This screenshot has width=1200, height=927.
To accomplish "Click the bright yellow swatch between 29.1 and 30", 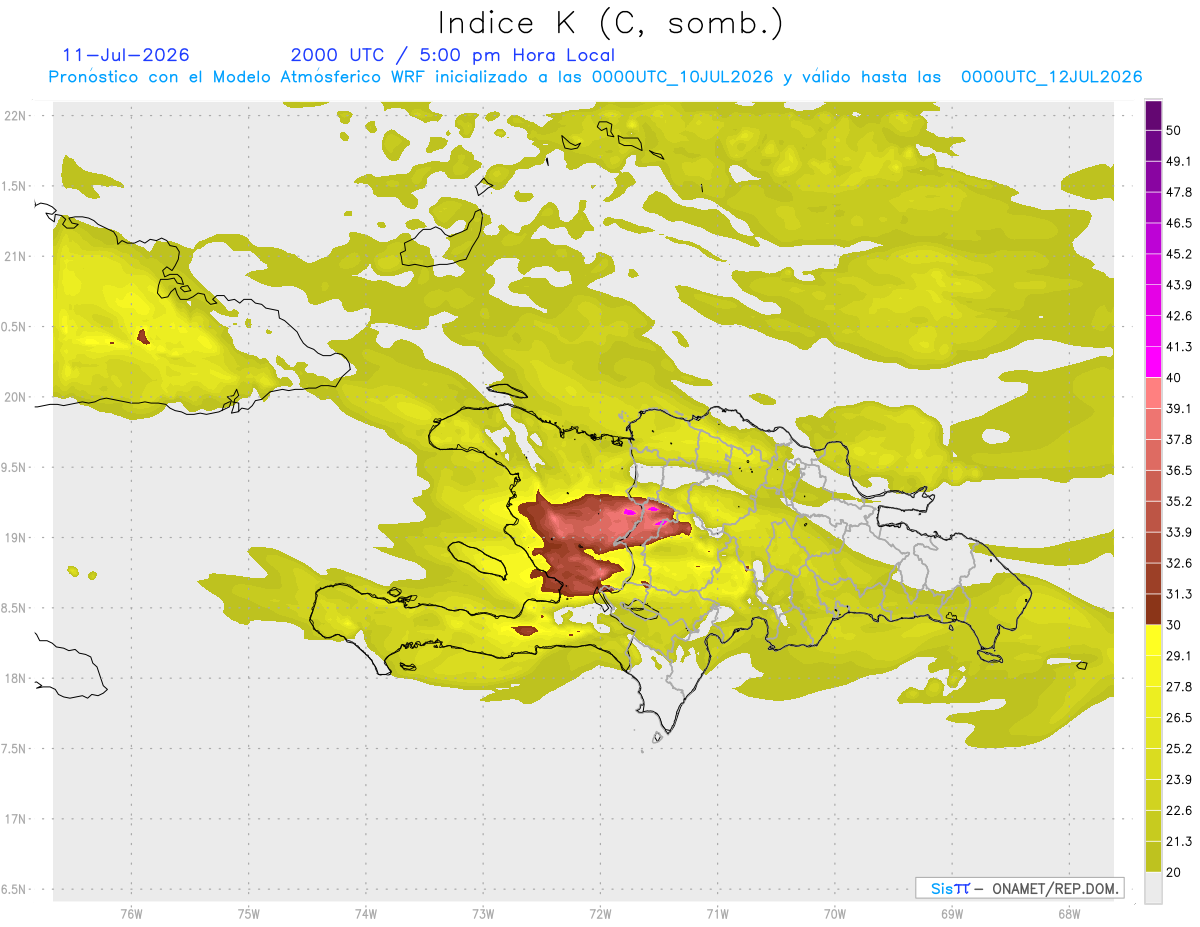I will (1153, 641).
